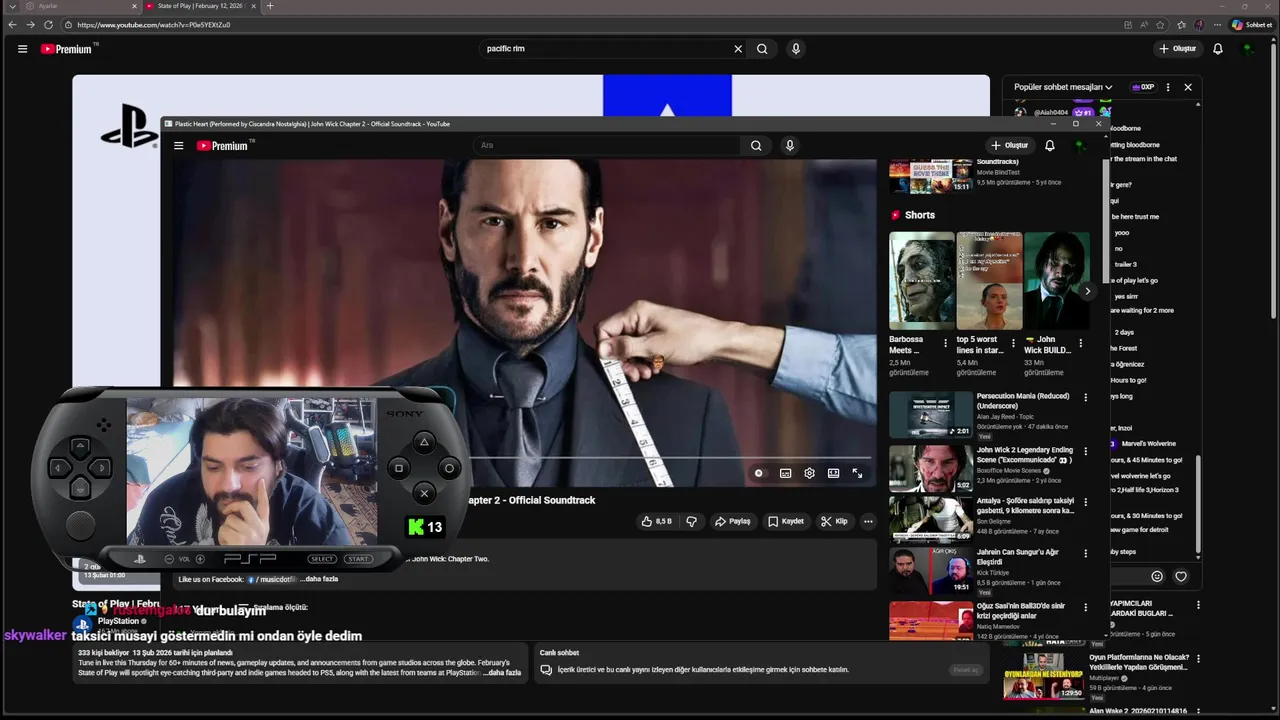
Task: Switch to the 'Ayarlar' browser tab
Action: [82, 6]
